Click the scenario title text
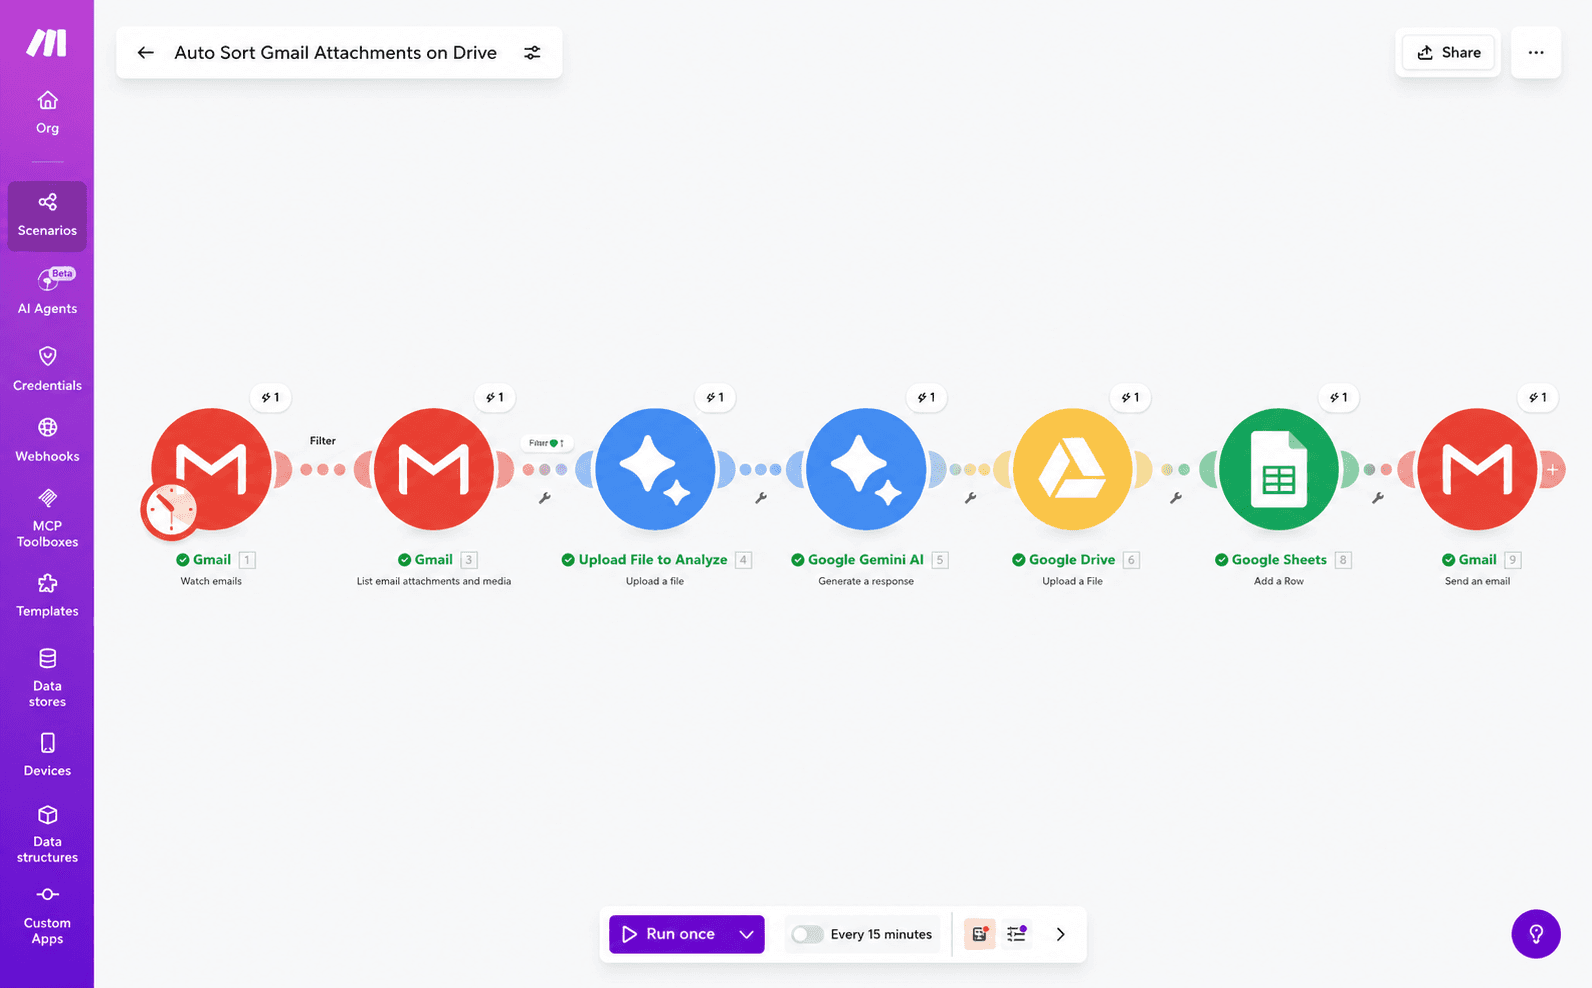This screenshot has height=988, width=1592. point(335,52)
